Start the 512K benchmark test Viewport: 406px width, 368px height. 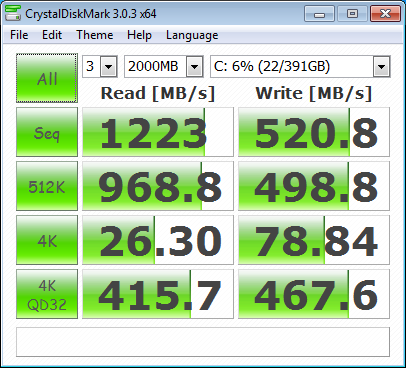47,186
